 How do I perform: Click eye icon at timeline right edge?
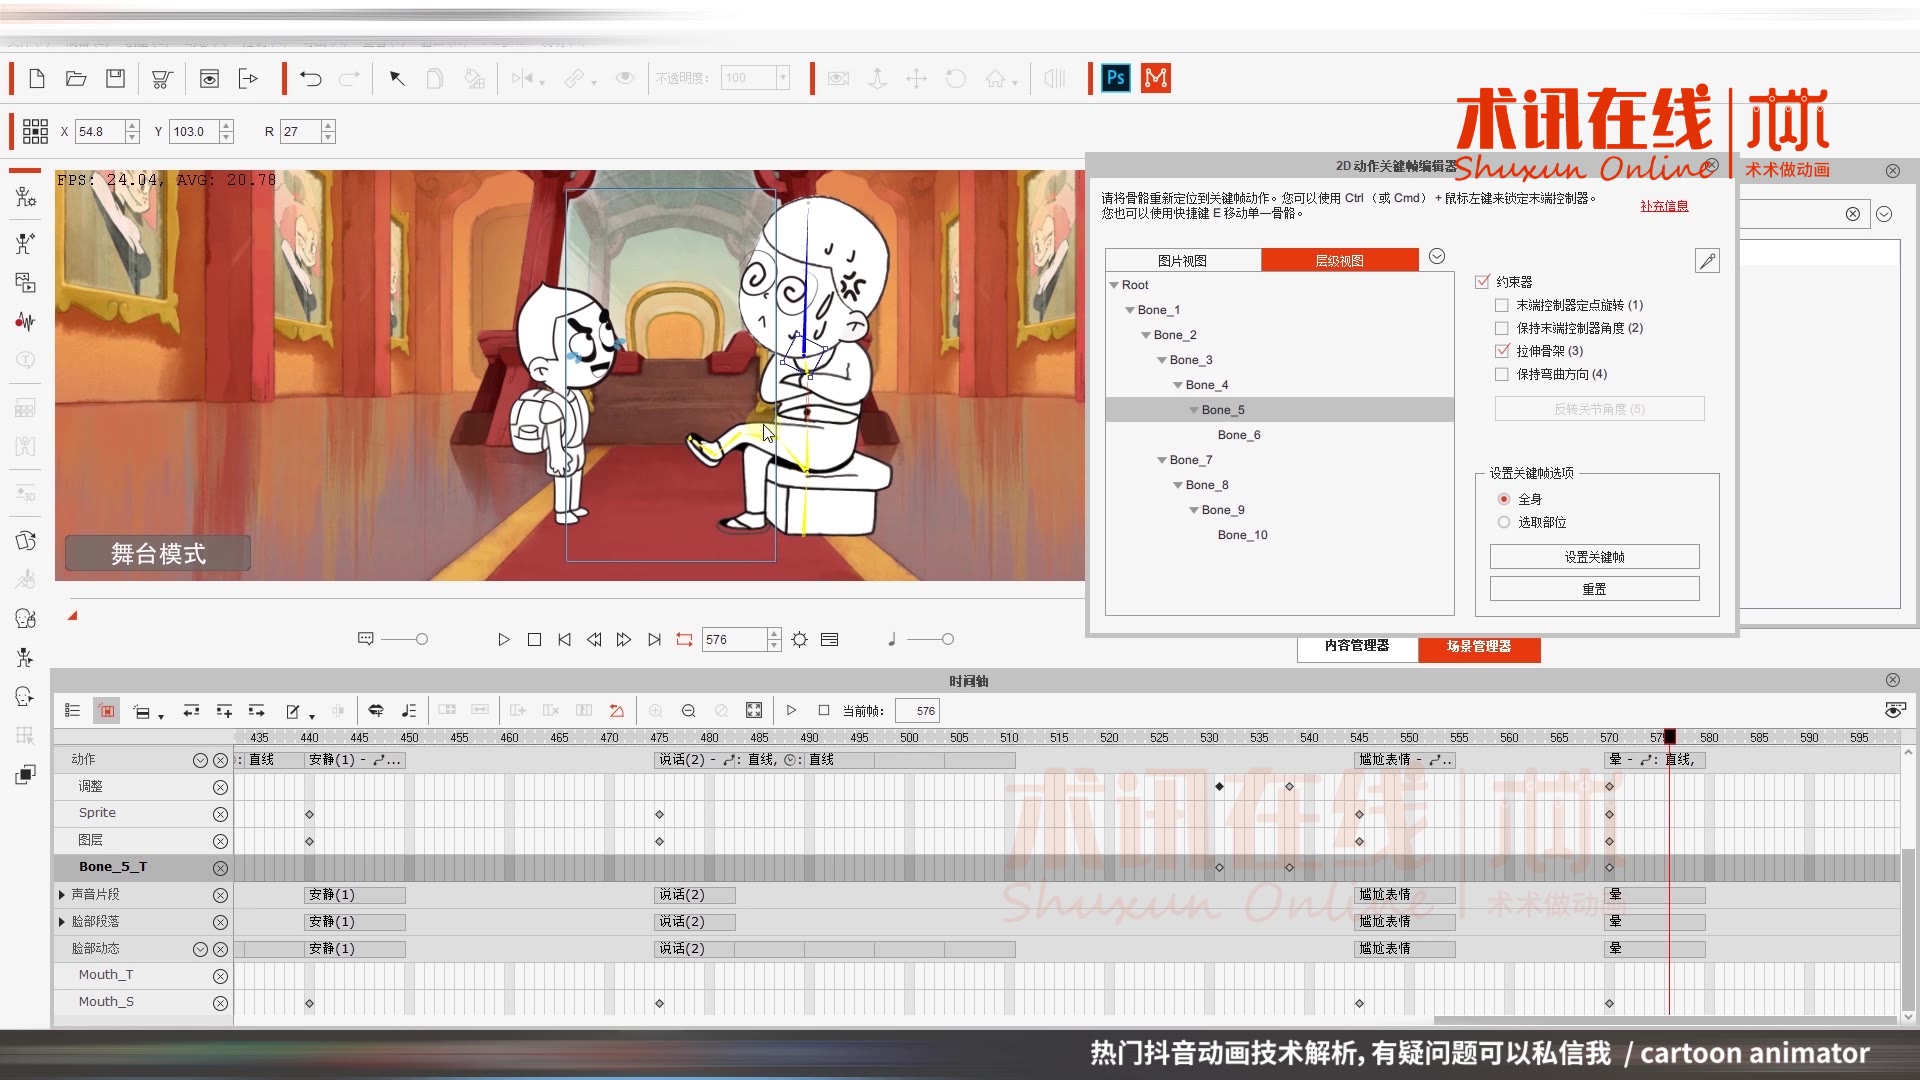[1894, 711]
